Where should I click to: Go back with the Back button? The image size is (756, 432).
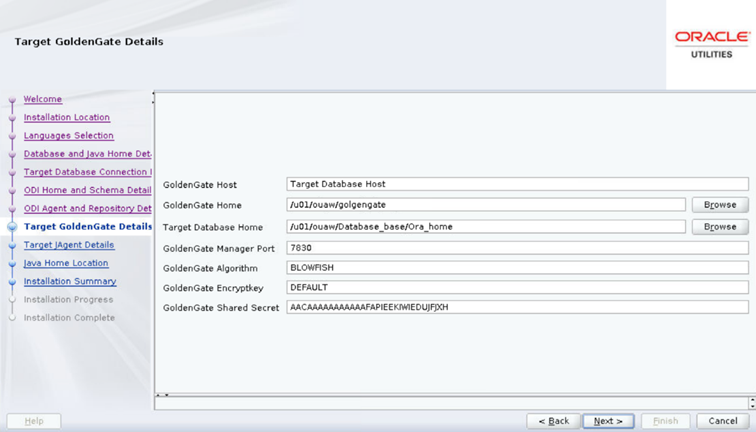pos(554,421)
